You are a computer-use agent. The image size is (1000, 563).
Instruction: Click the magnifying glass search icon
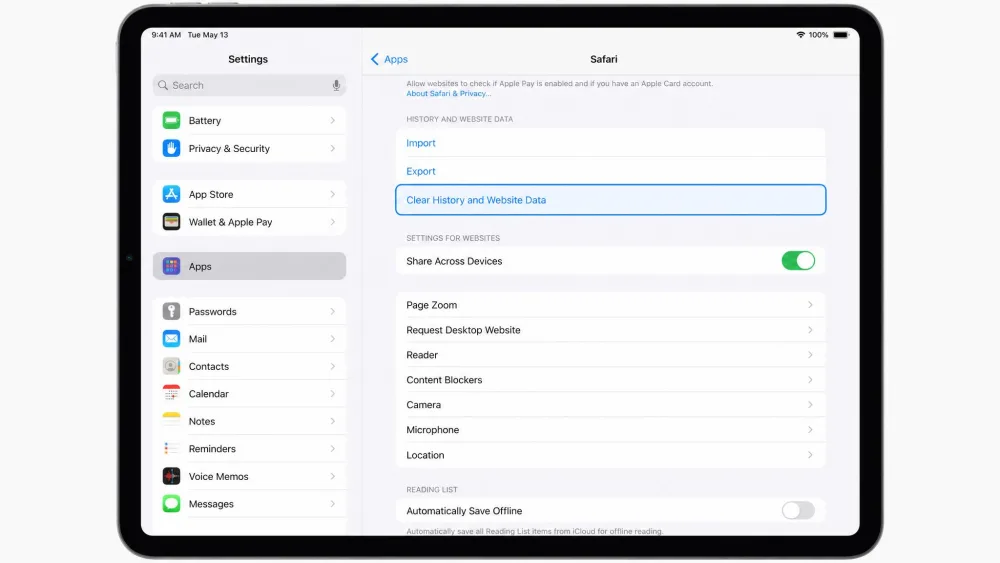pyautogui.click(x=163, y=85)
